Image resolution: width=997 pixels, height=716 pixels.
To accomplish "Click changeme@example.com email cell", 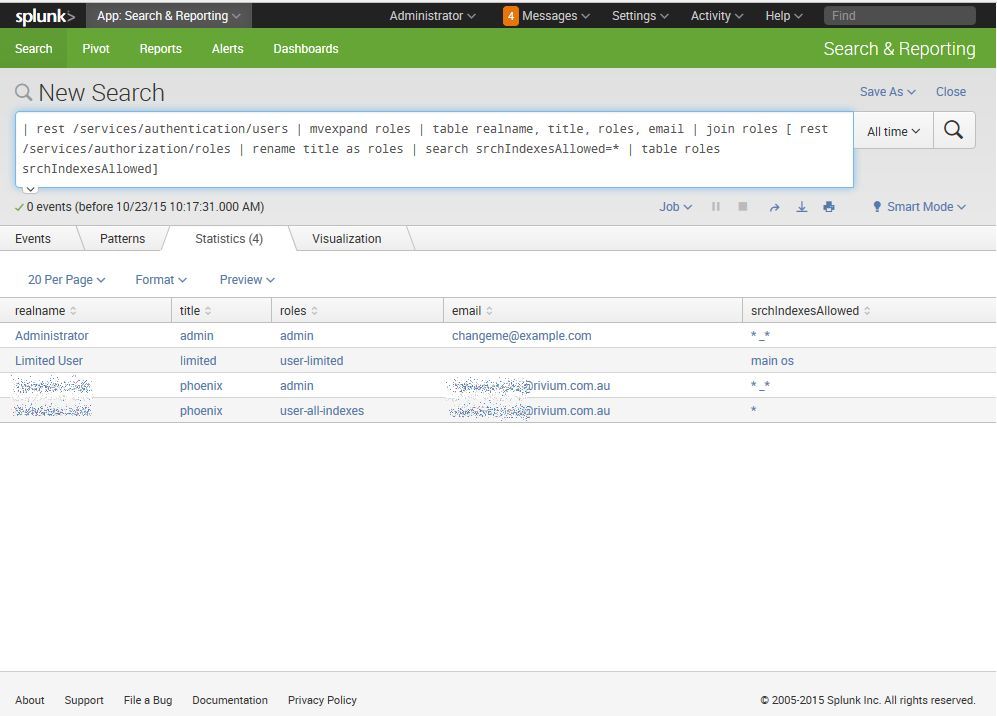I will coord(521,336).
